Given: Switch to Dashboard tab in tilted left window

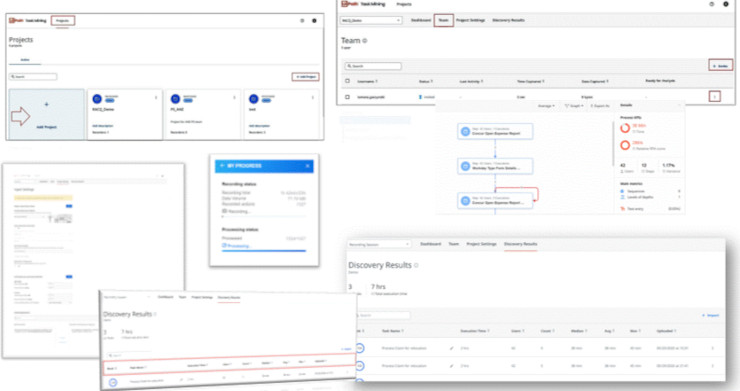Looking at the screenshot, I should coord(165,297).
